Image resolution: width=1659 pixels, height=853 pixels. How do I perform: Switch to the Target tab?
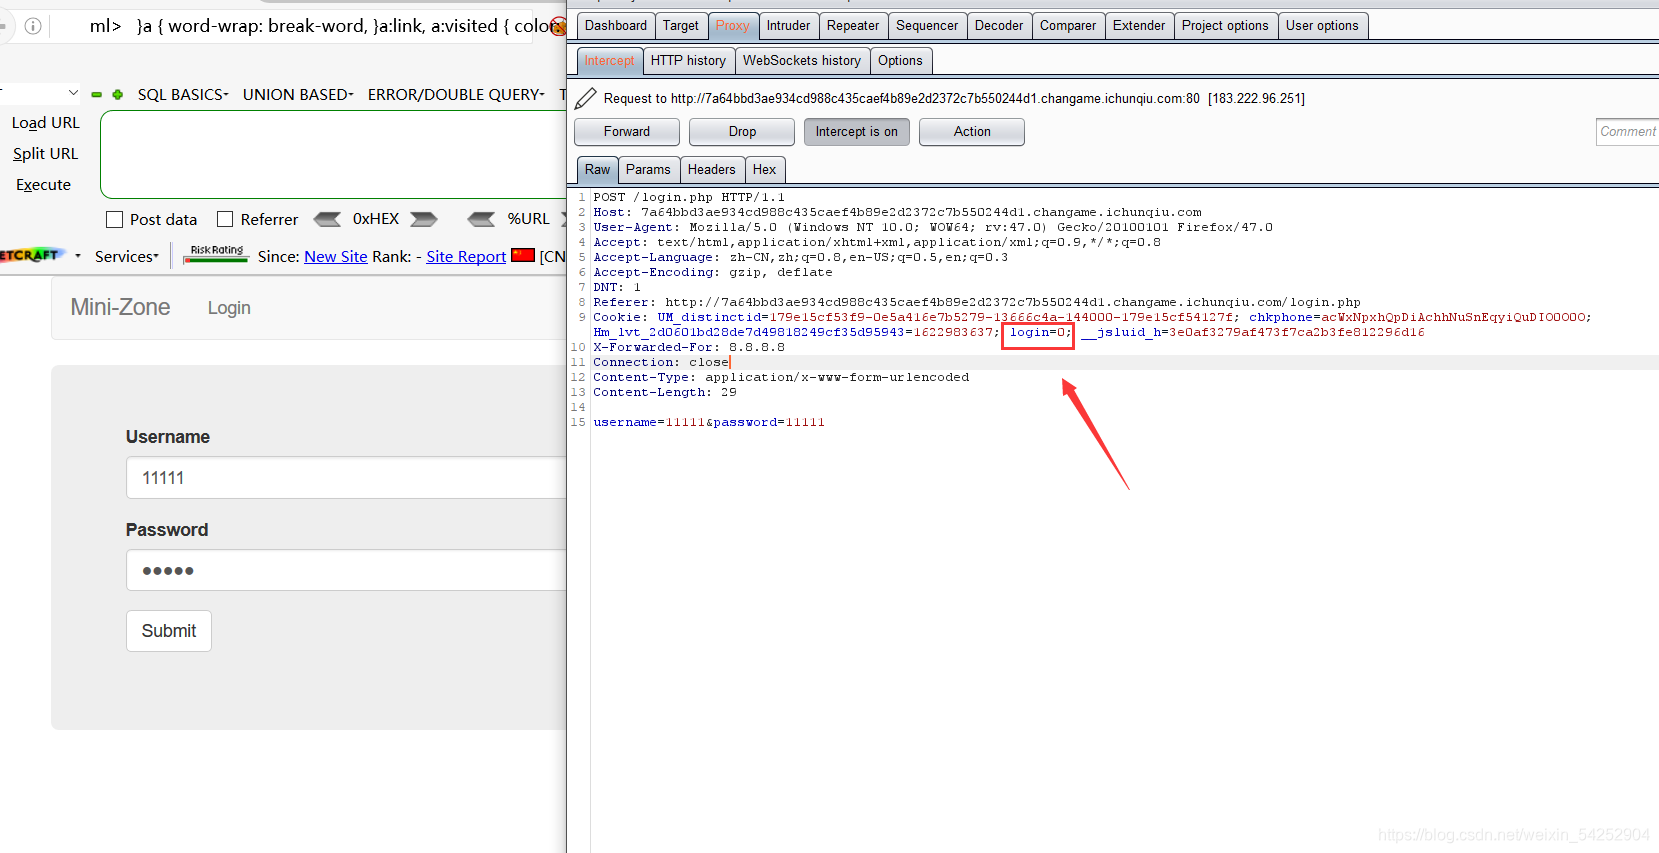click(681, 26)
